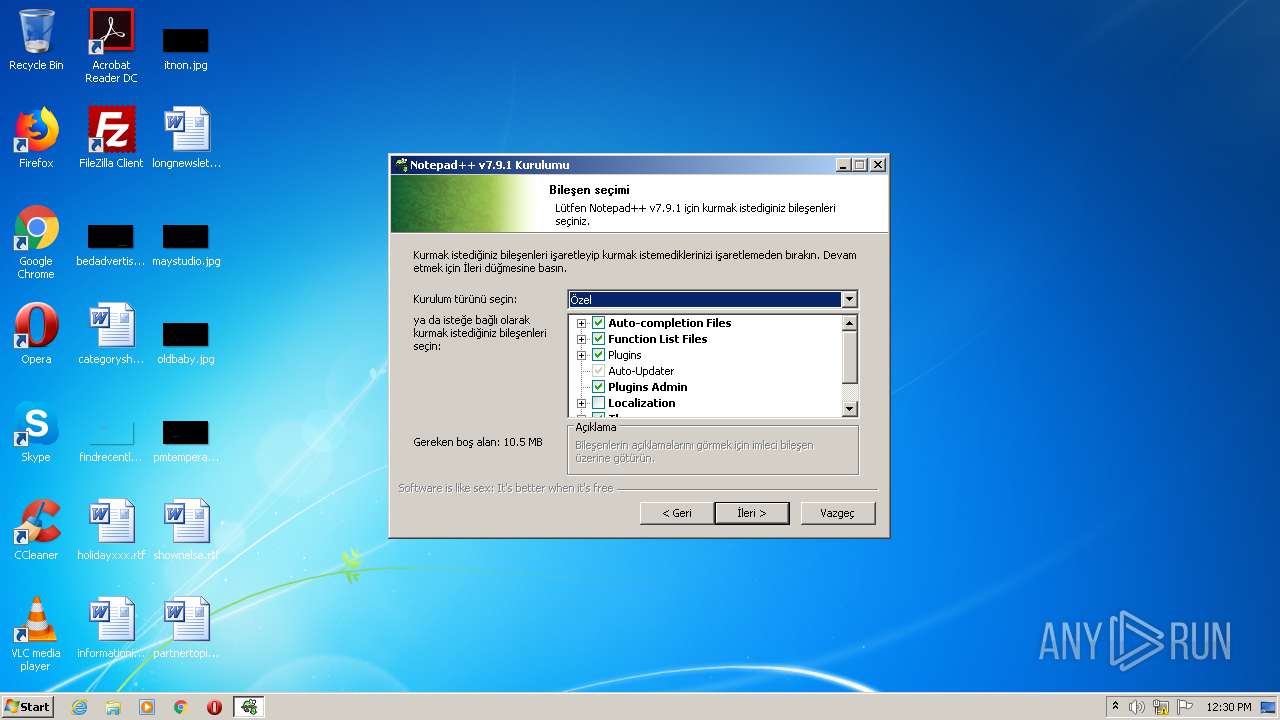Select the categorysh... Word document
This screenshot has height=720, width=1280.
(111, 334)
